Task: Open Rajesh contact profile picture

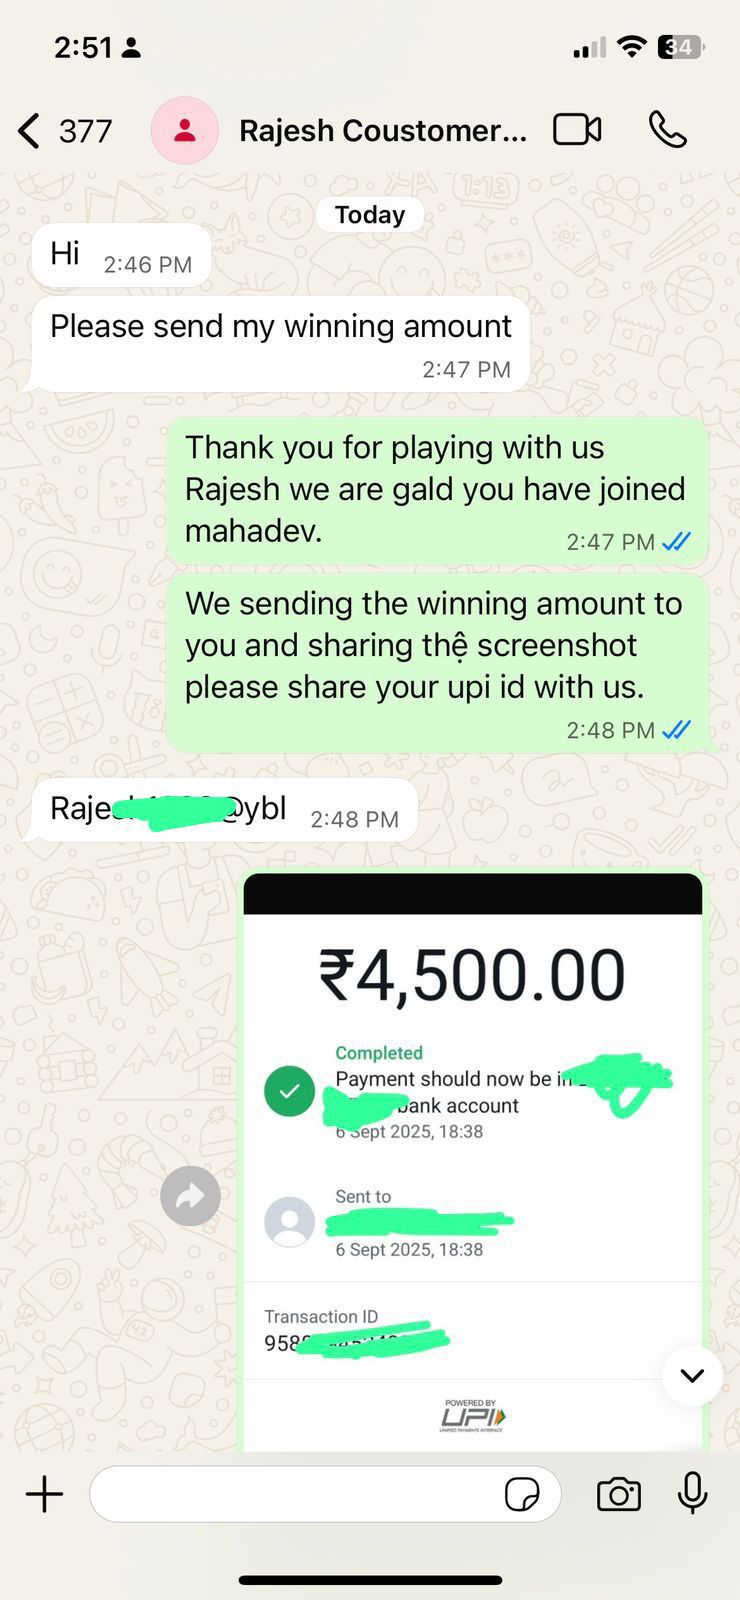Action: click(184, 130)
